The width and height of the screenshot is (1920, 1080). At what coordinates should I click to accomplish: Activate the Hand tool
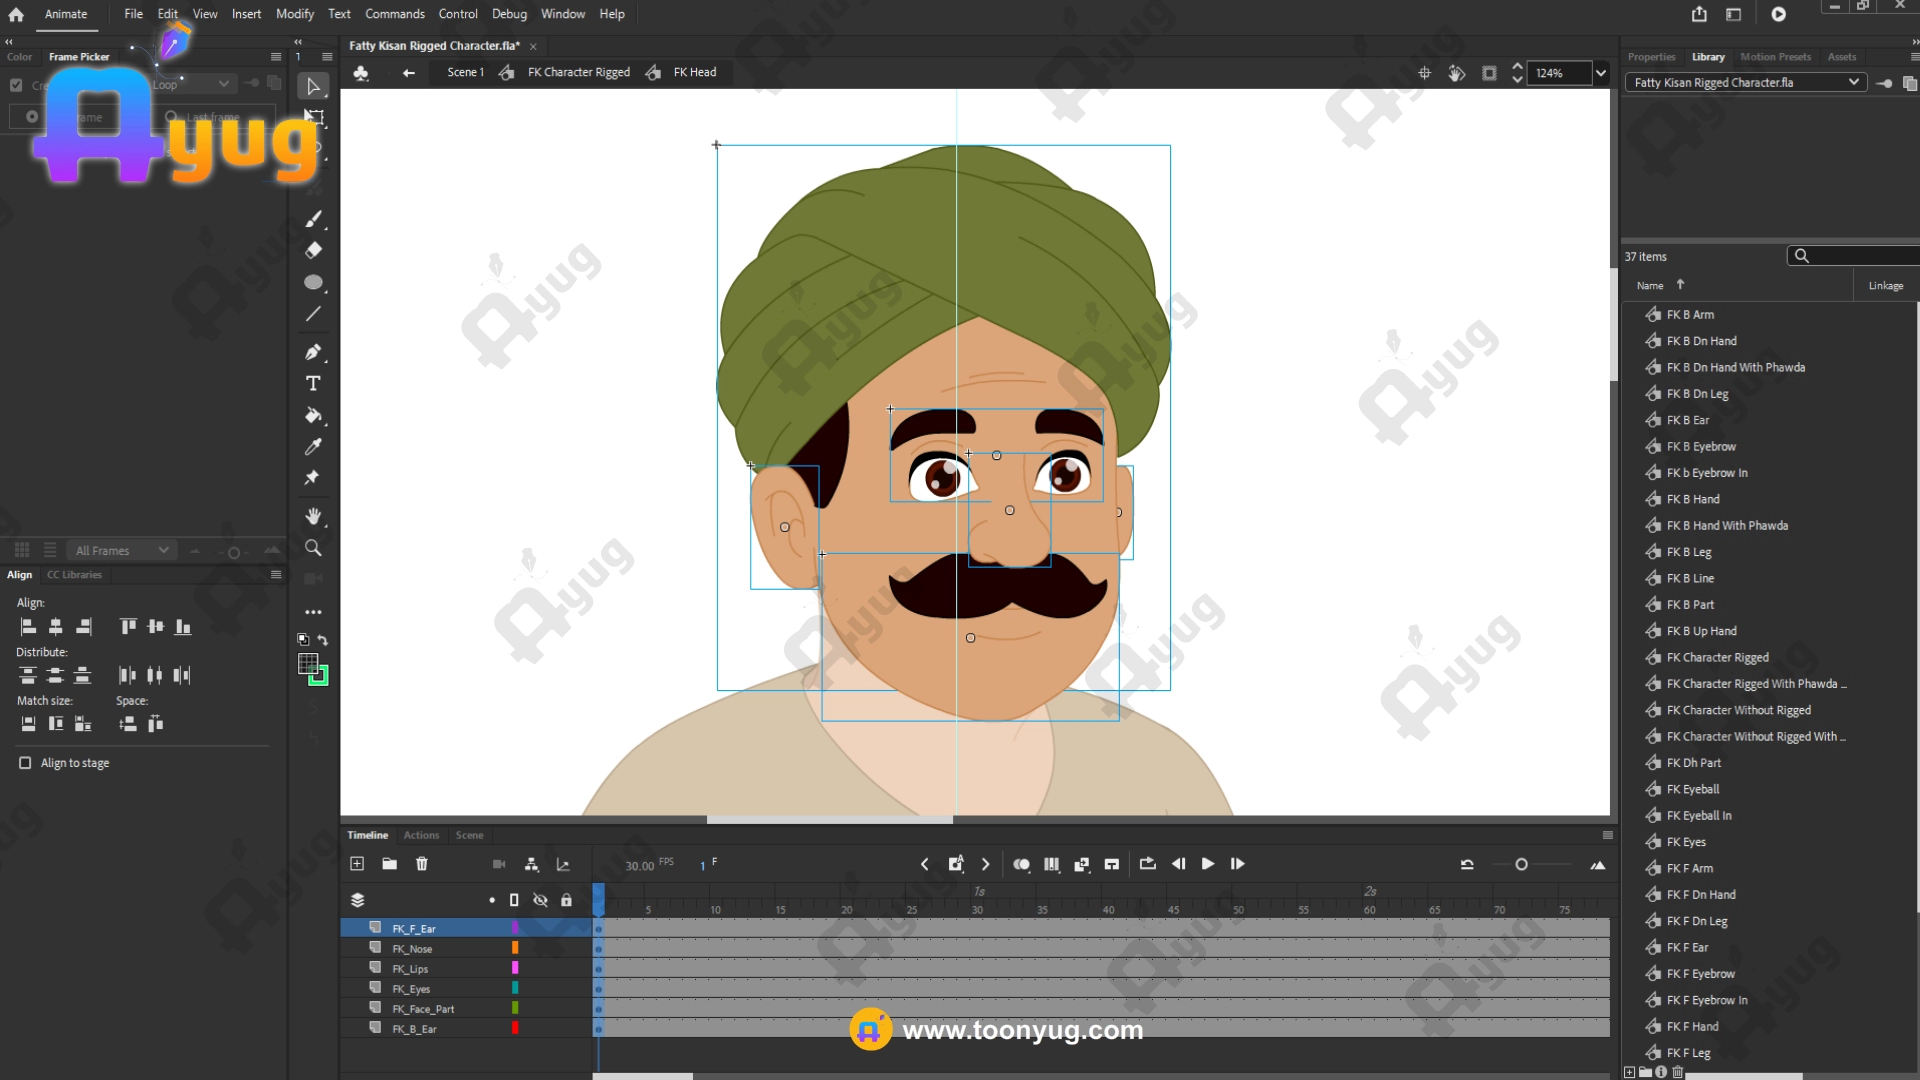[313, 516]
